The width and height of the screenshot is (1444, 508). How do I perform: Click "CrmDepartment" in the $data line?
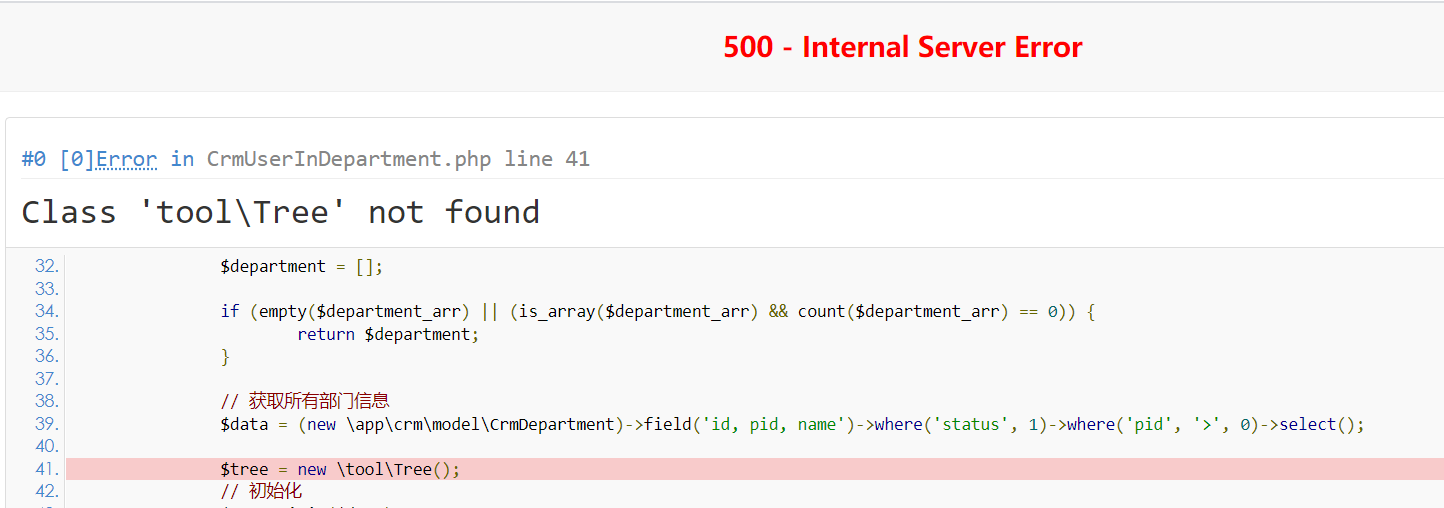coord(551,424)
